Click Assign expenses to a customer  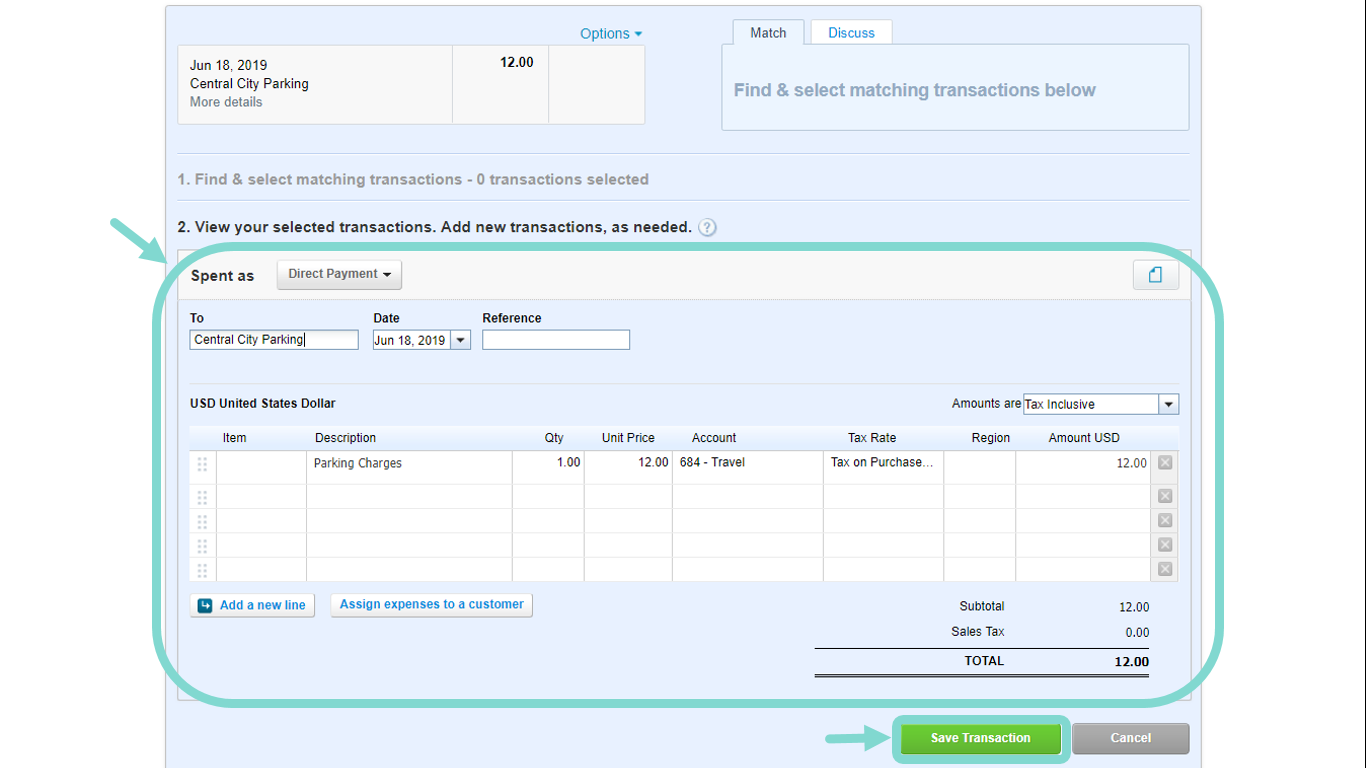click(x=431, y=604)
